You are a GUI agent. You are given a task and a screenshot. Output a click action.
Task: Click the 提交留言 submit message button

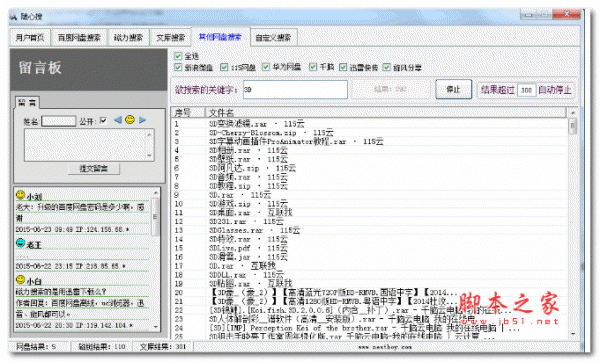(x=94, y=168)
